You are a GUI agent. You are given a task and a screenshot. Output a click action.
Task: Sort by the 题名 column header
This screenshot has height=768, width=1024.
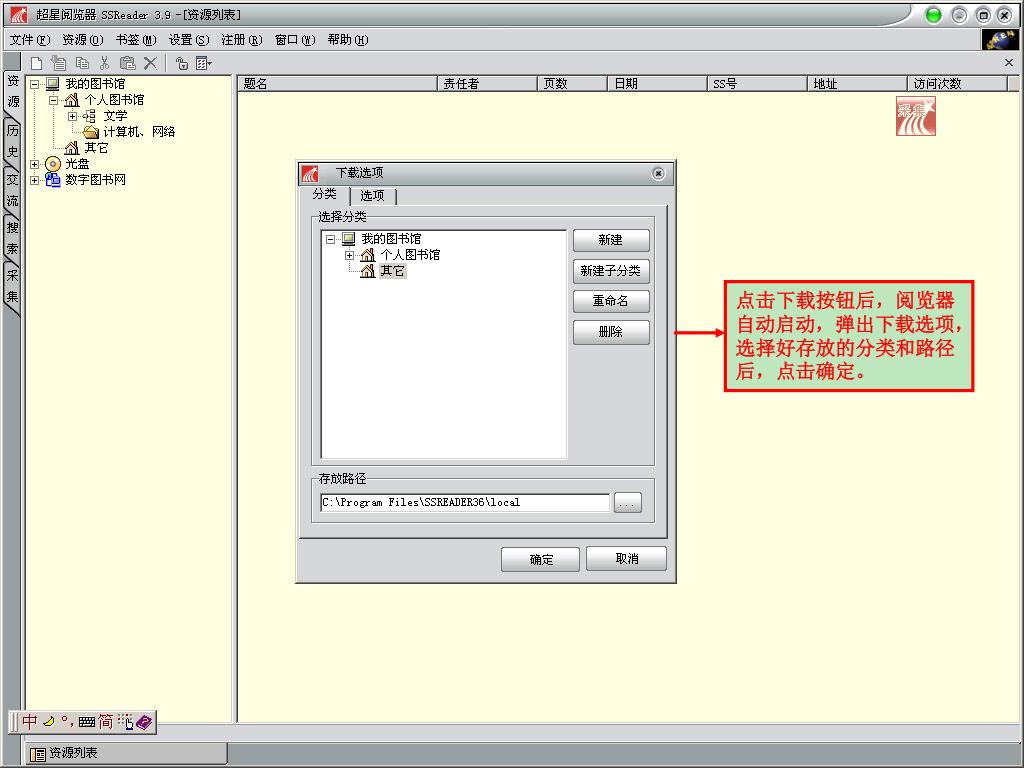click(x=338, y=84)
